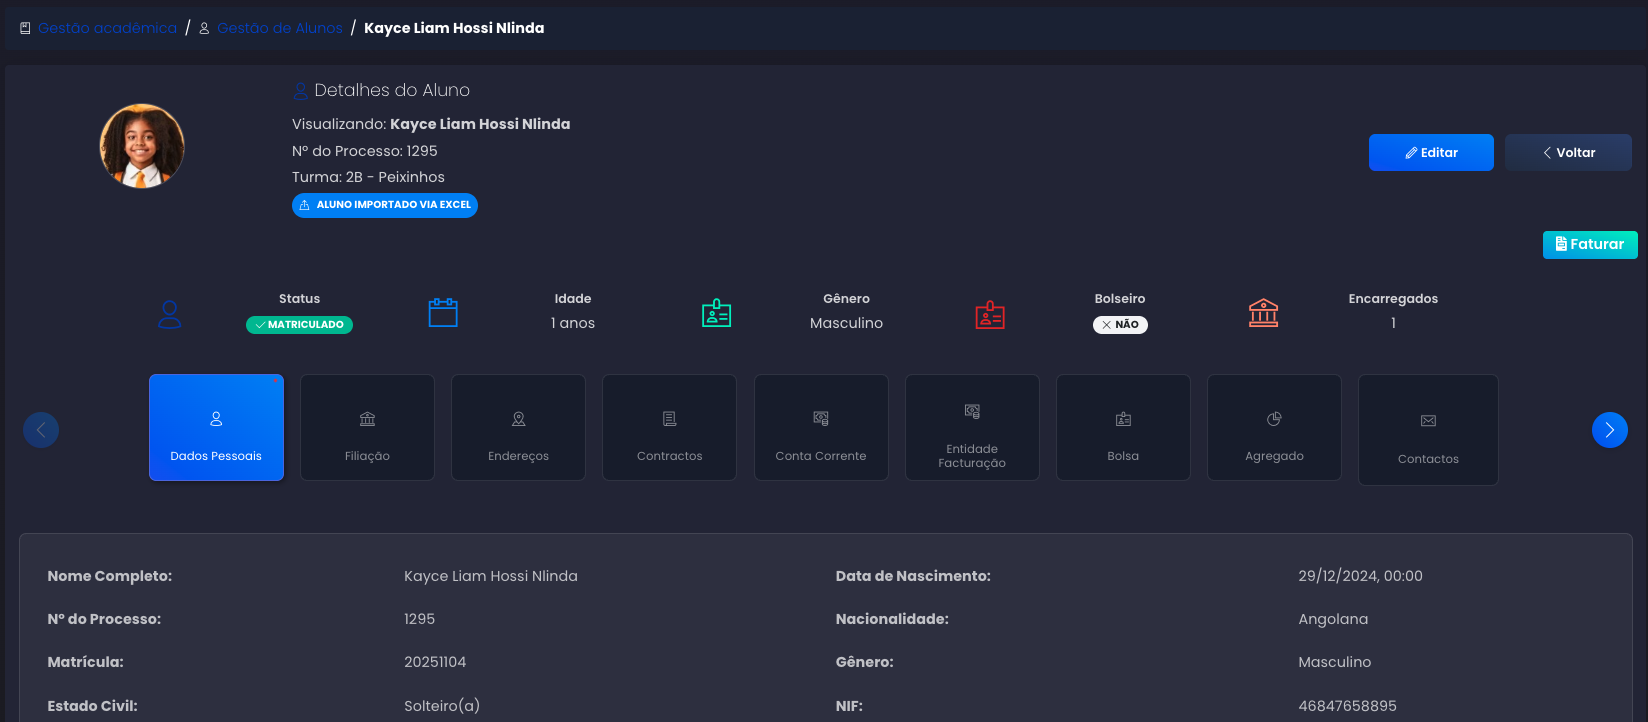Viewport: 1648px width, 722px height.
Task: Click the red ID card icon beside Bolseiro
Action: point(990,315)
